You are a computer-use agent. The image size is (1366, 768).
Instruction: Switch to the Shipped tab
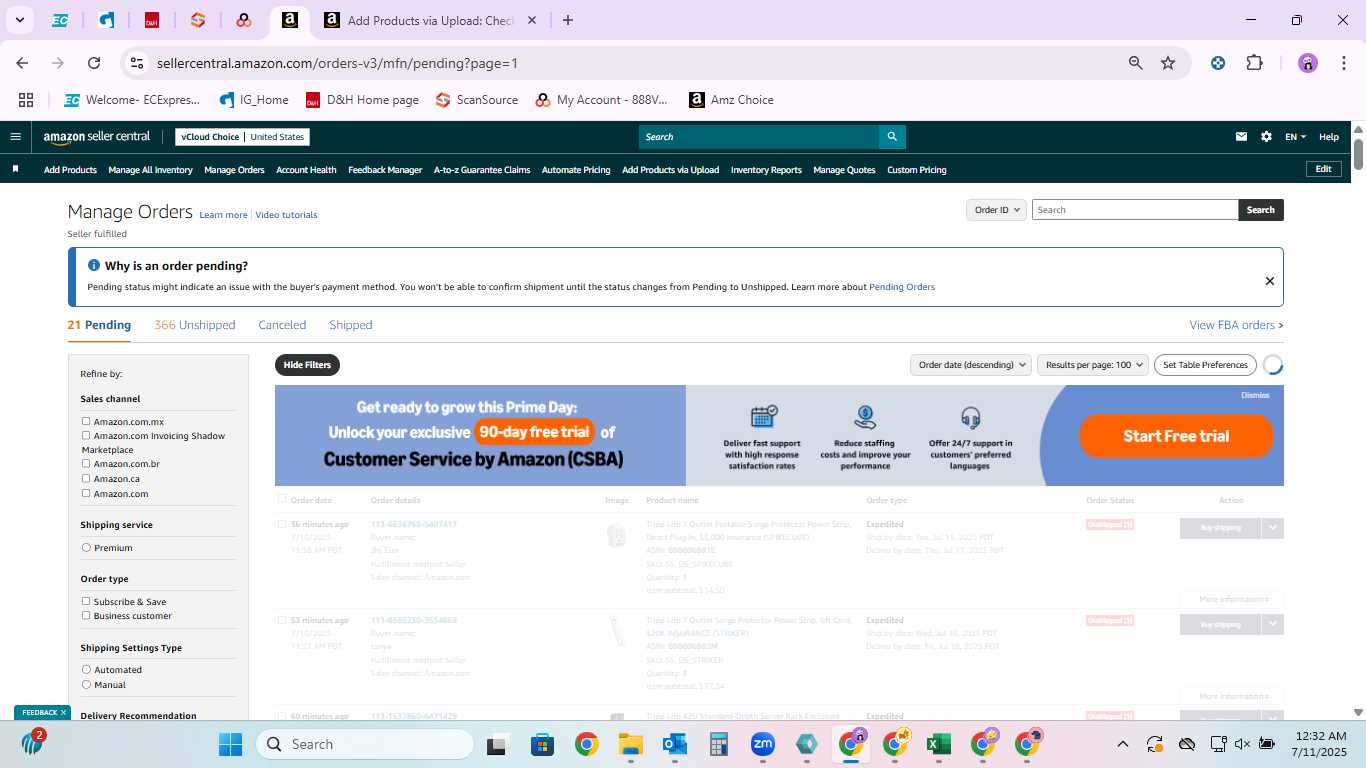pos(351,325)
